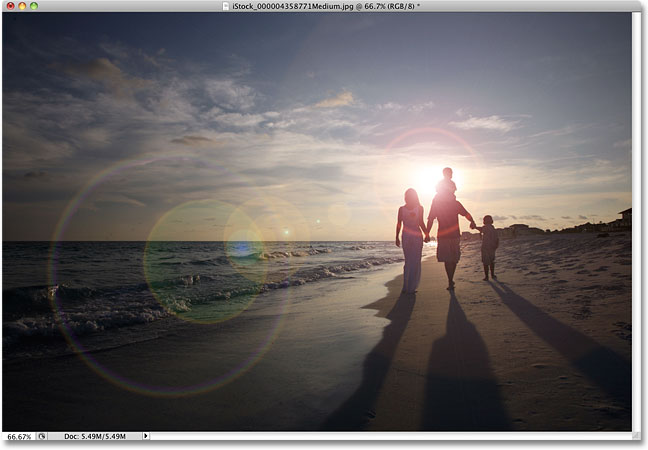Close the document with the red button
Screen dimensions: 648x450
pos(11,6)
